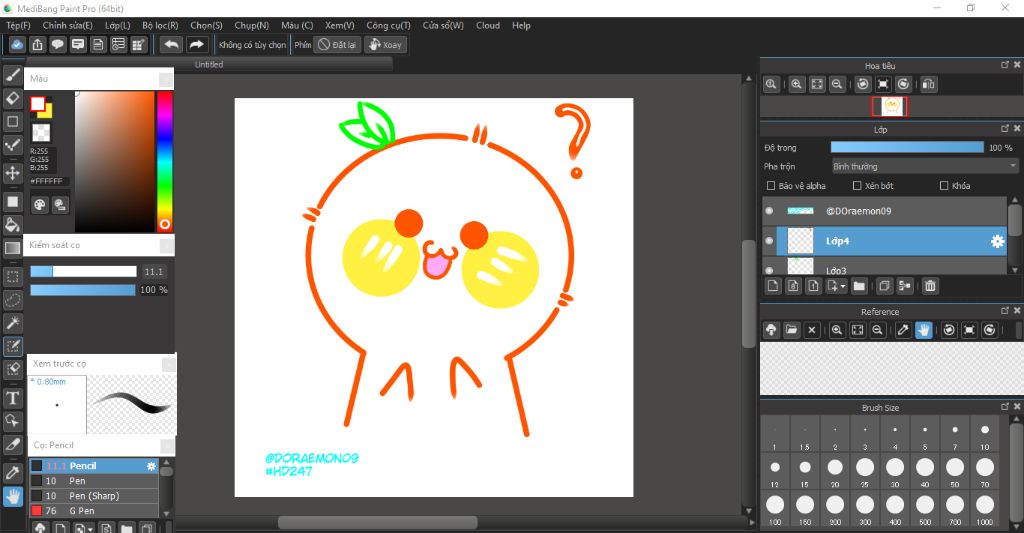Select the G Pen brush
The image size is (1024, 533).
(x=80, y=511)
